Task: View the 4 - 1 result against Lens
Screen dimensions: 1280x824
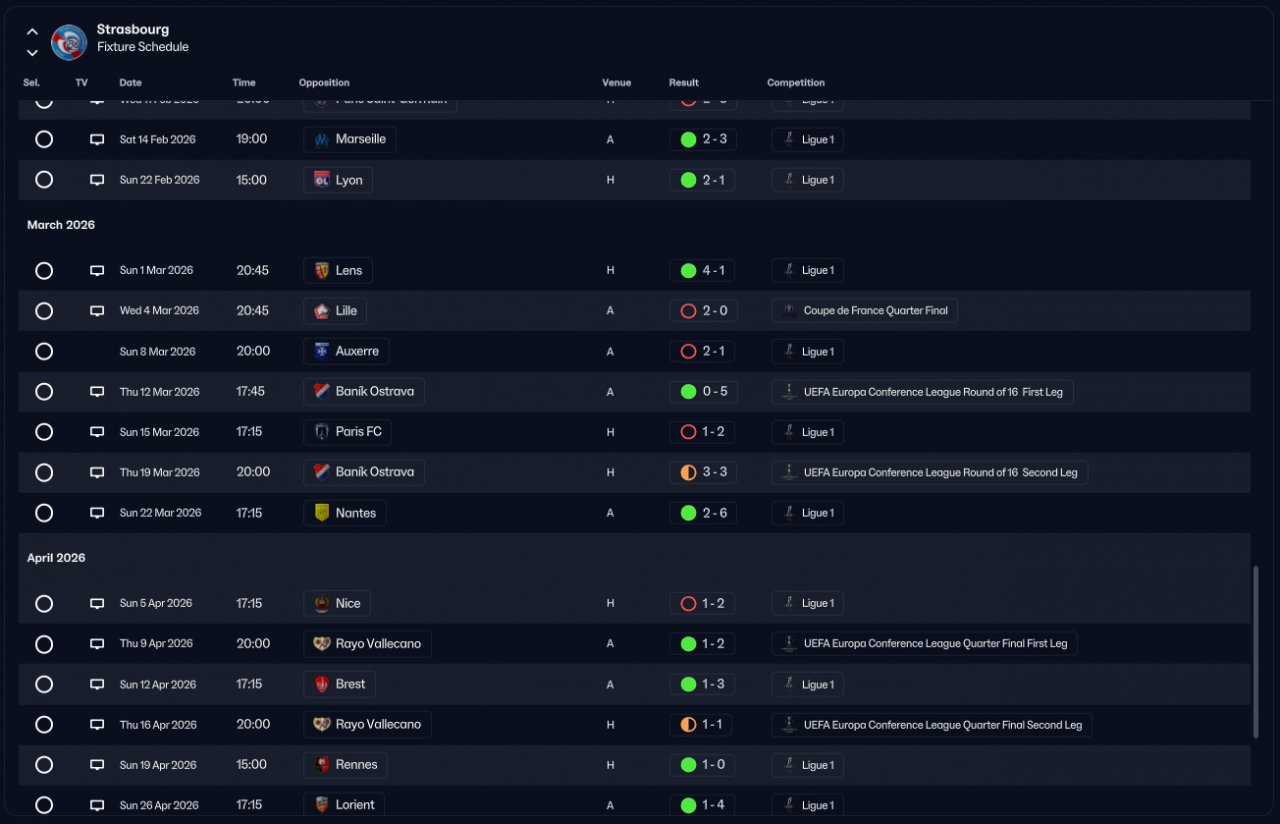Action: [703, 270]
